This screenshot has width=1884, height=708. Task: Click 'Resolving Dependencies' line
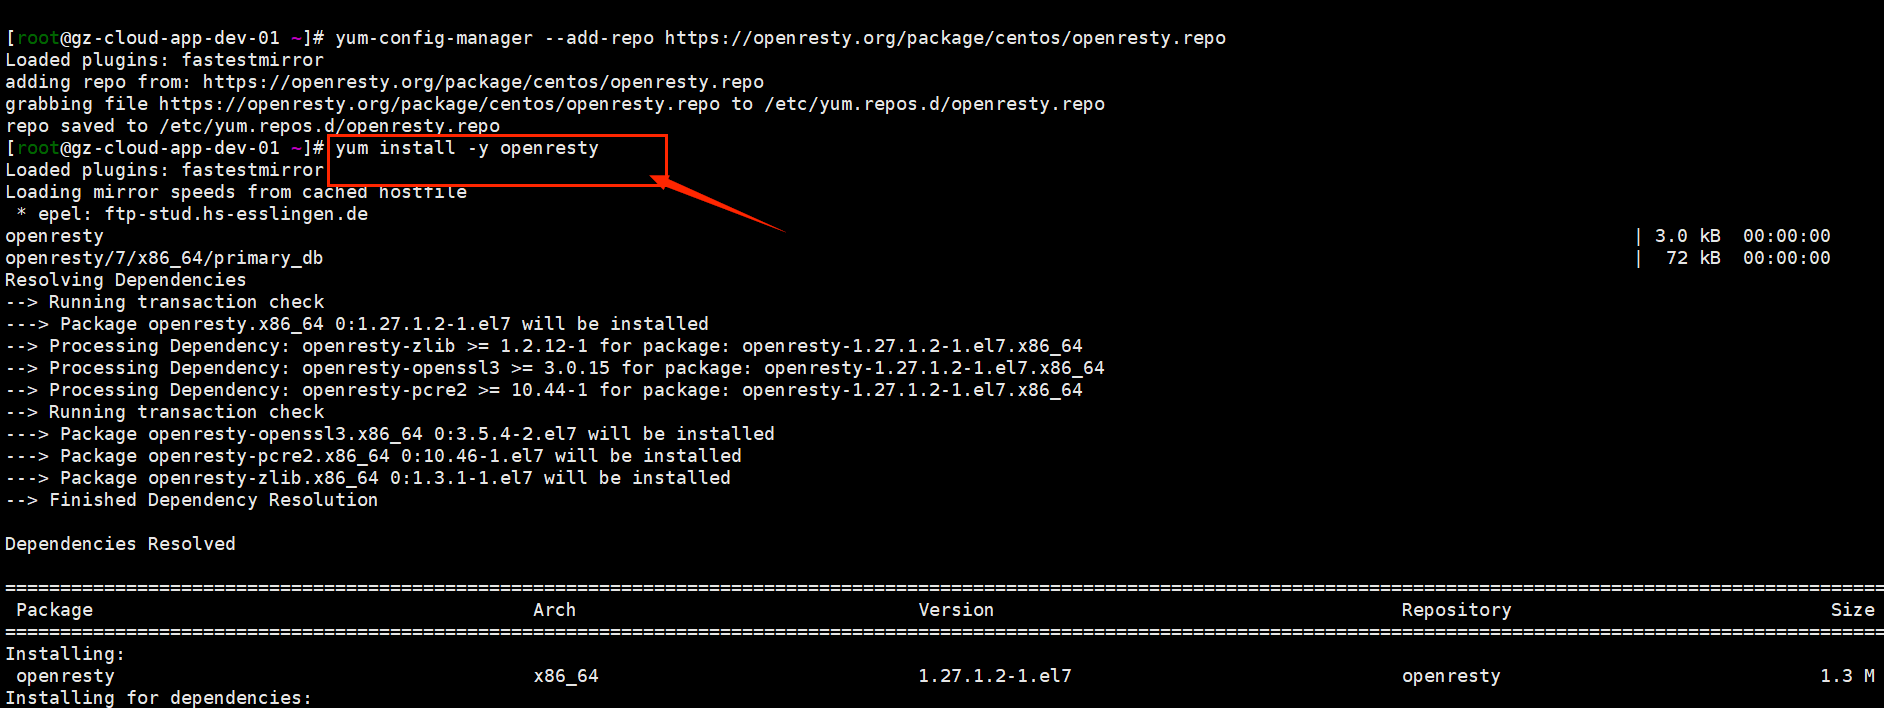pyautogui.click(x=125, y=280)
